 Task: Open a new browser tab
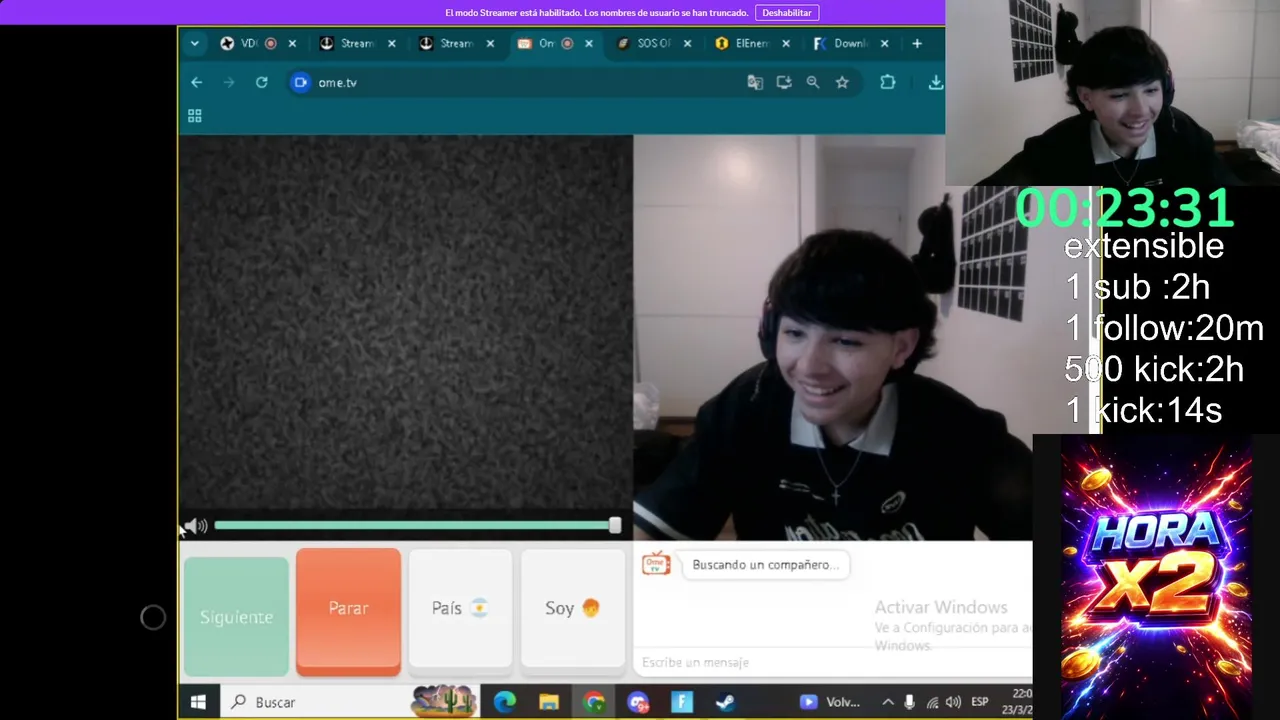[917, 43]
